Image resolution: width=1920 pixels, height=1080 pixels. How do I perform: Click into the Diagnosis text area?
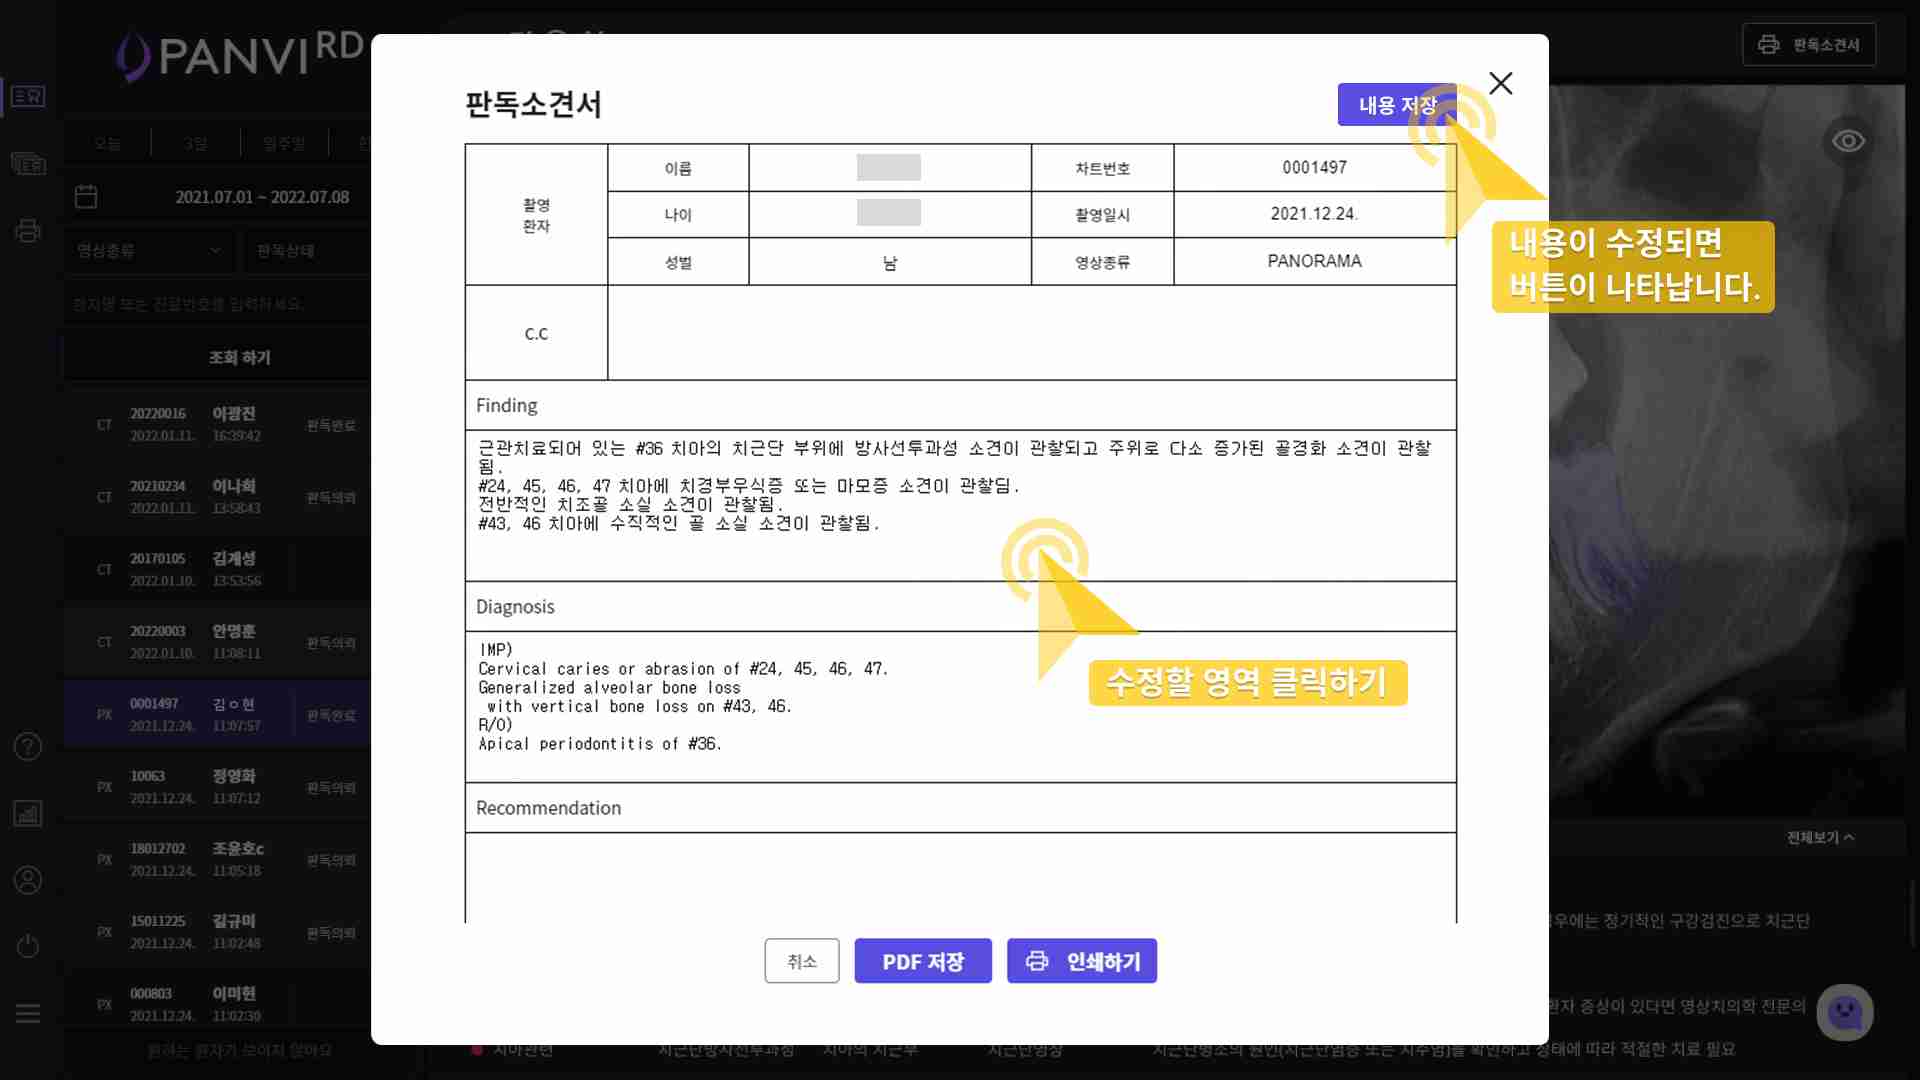(960, 707)
